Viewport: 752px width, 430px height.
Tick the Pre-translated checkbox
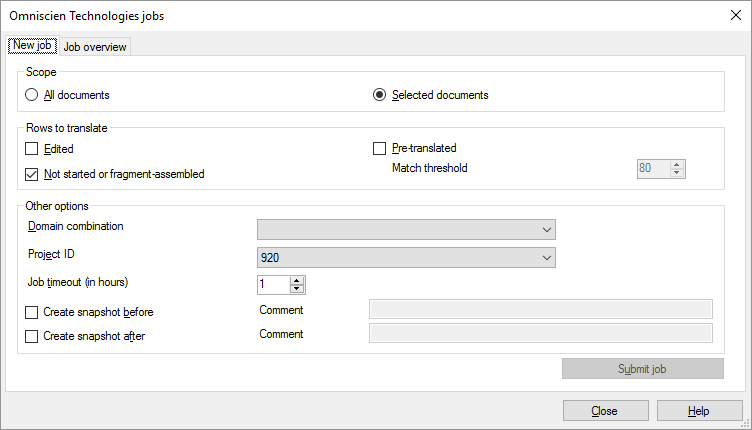[x=379, y=149]
